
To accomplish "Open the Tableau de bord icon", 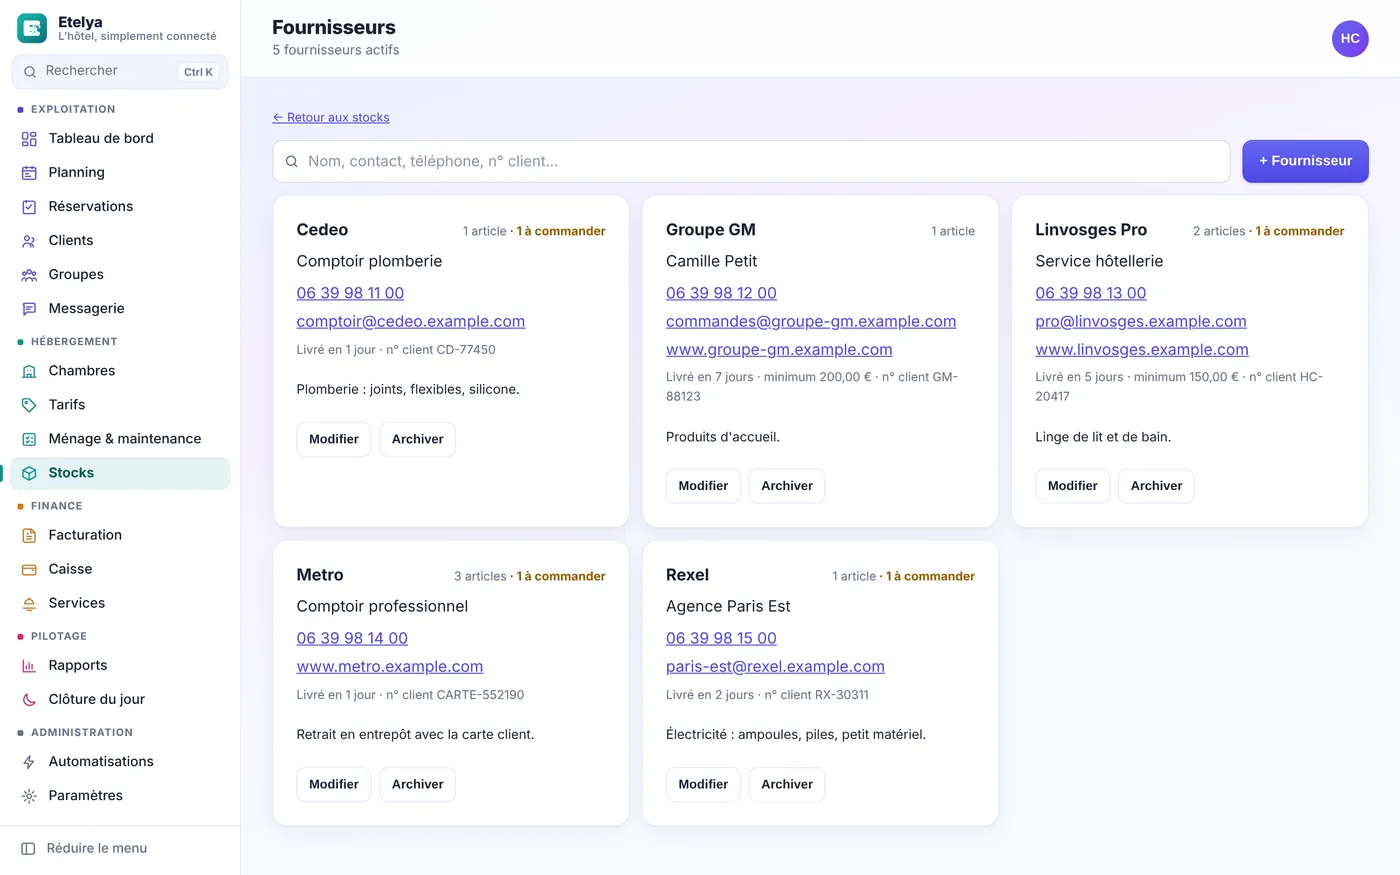I will 29,139.
